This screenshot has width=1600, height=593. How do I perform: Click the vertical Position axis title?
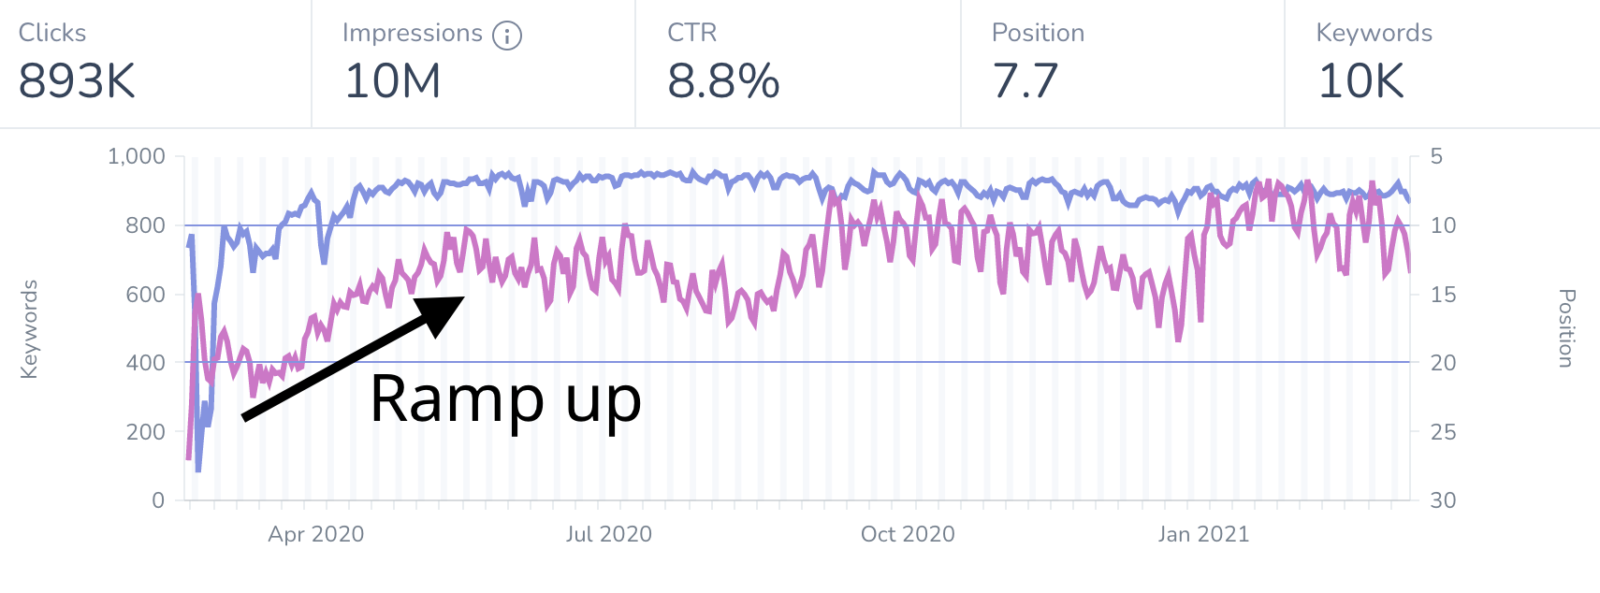pyautogui.click(x=1567, y=328)
